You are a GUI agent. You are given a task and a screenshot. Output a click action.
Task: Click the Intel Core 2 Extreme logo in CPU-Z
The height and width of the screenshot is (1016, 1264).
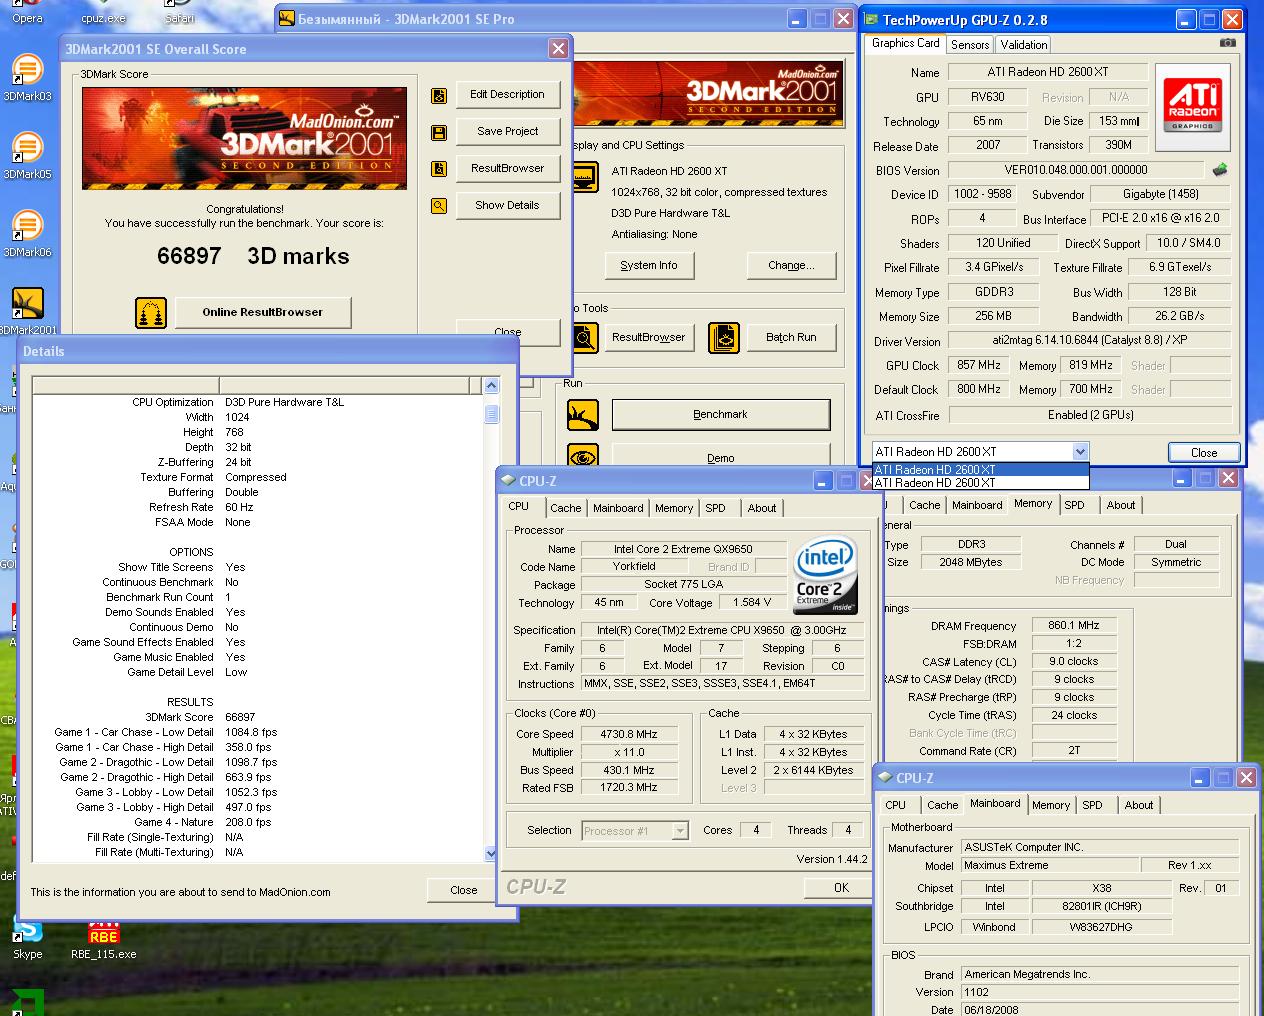click(825, 576)
